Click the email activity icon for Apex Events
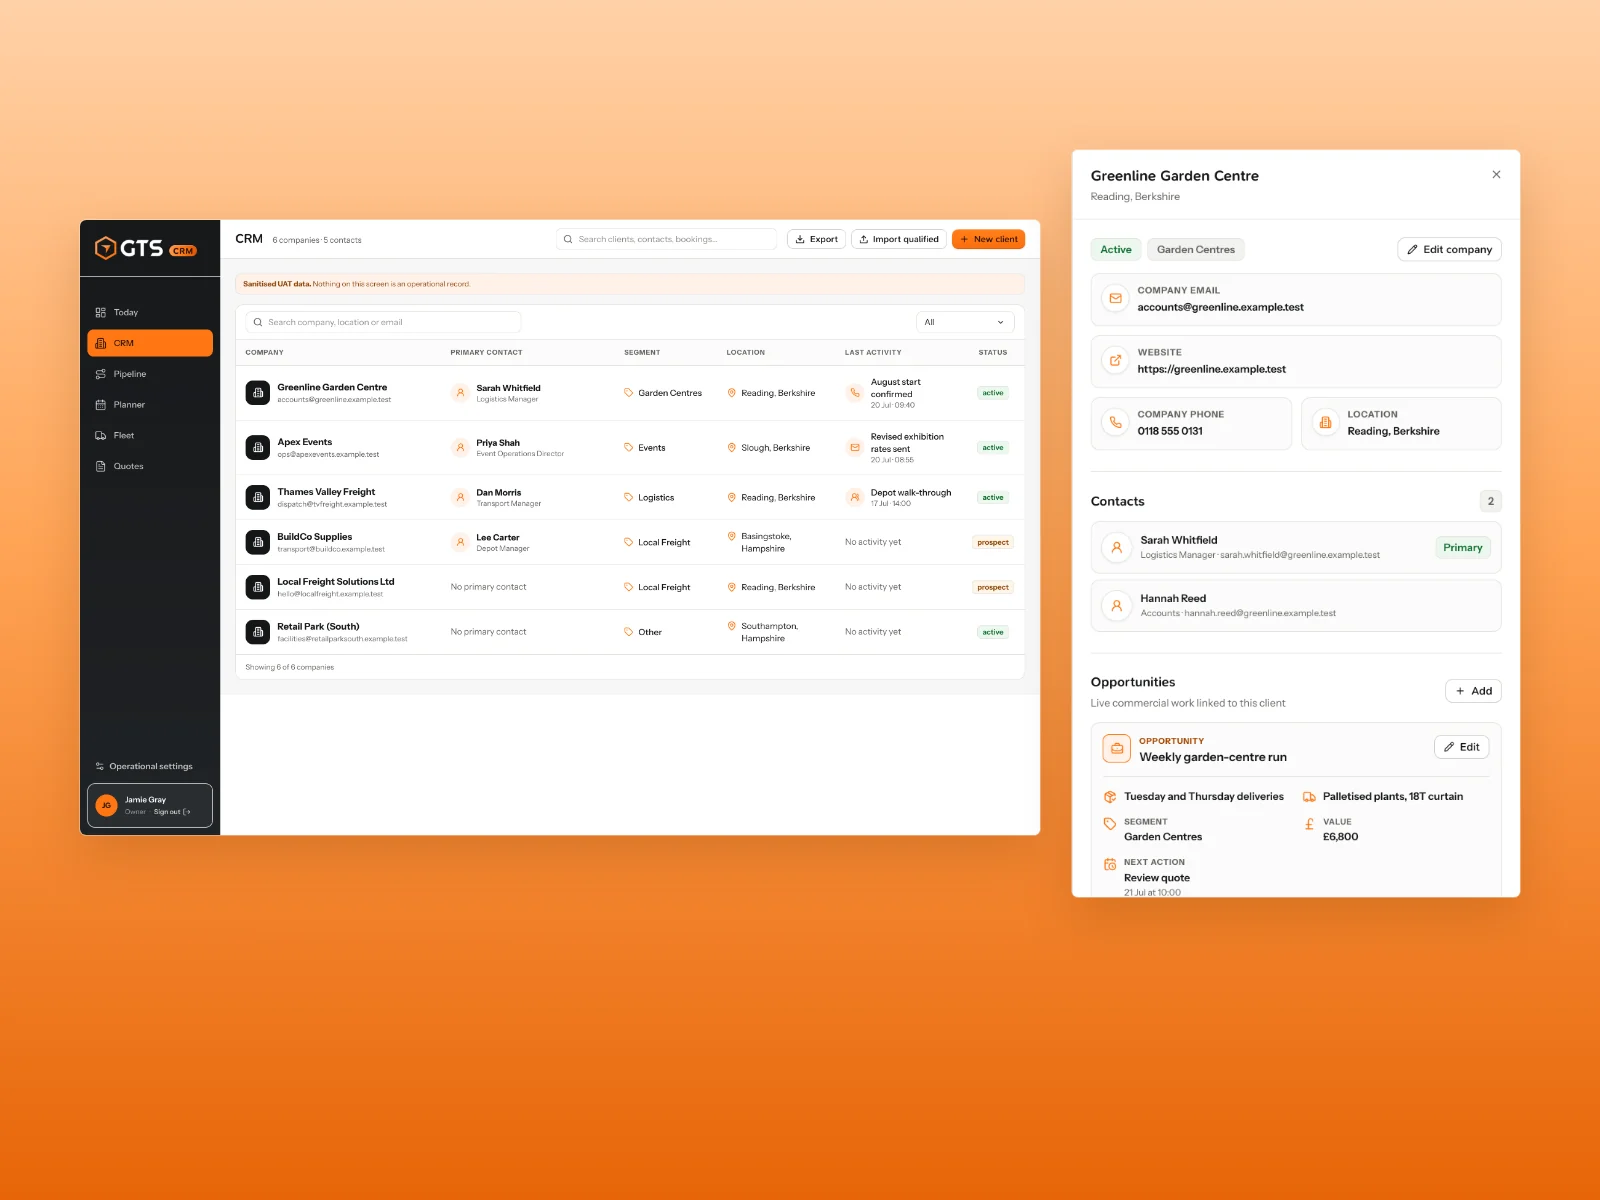The width and height of the screenshot is (1600, 1200). tap(855, 448)
